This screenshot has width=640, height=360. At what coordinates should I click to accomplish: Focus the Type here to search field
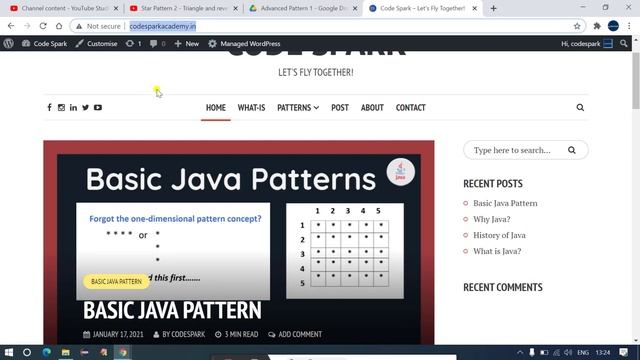pyautogui.click(x=526, y=150)
